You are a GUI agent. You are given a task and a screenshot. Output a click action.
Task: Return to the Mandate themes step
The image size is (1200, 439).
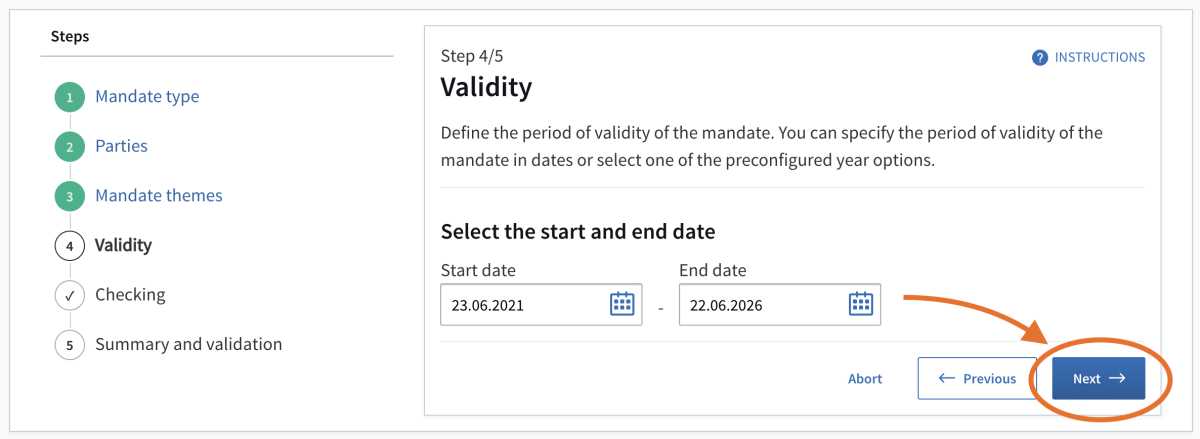(x=159, y=196)
